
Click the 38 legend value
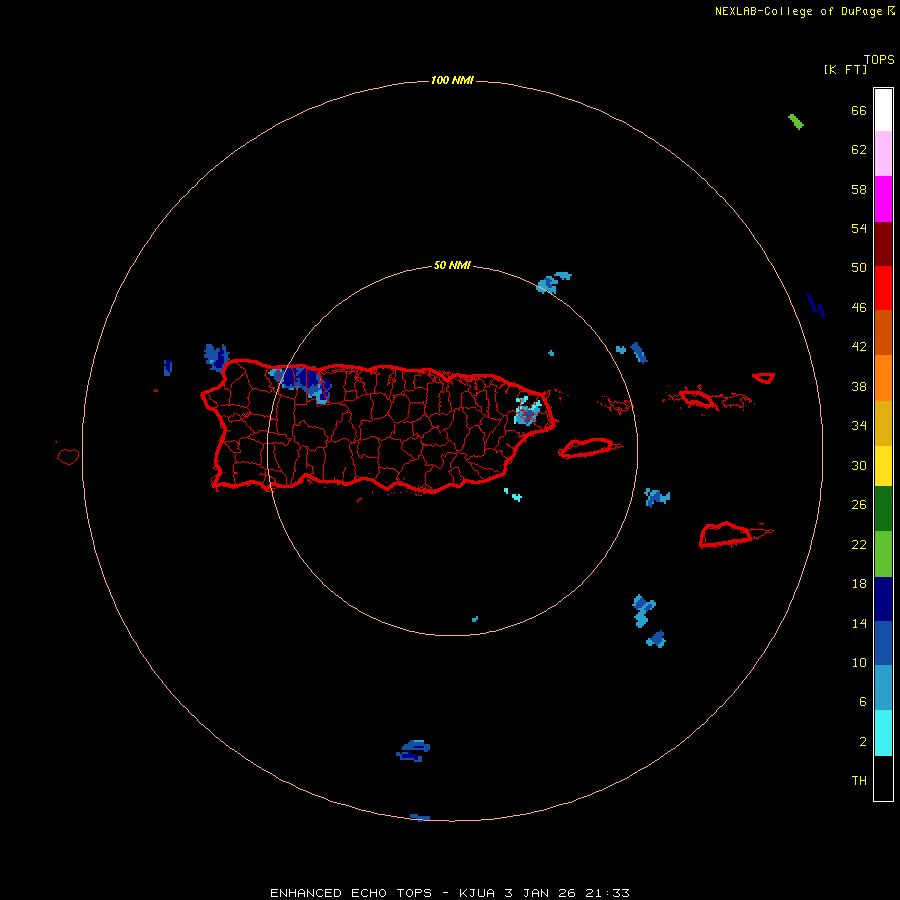tap(859, 387)
